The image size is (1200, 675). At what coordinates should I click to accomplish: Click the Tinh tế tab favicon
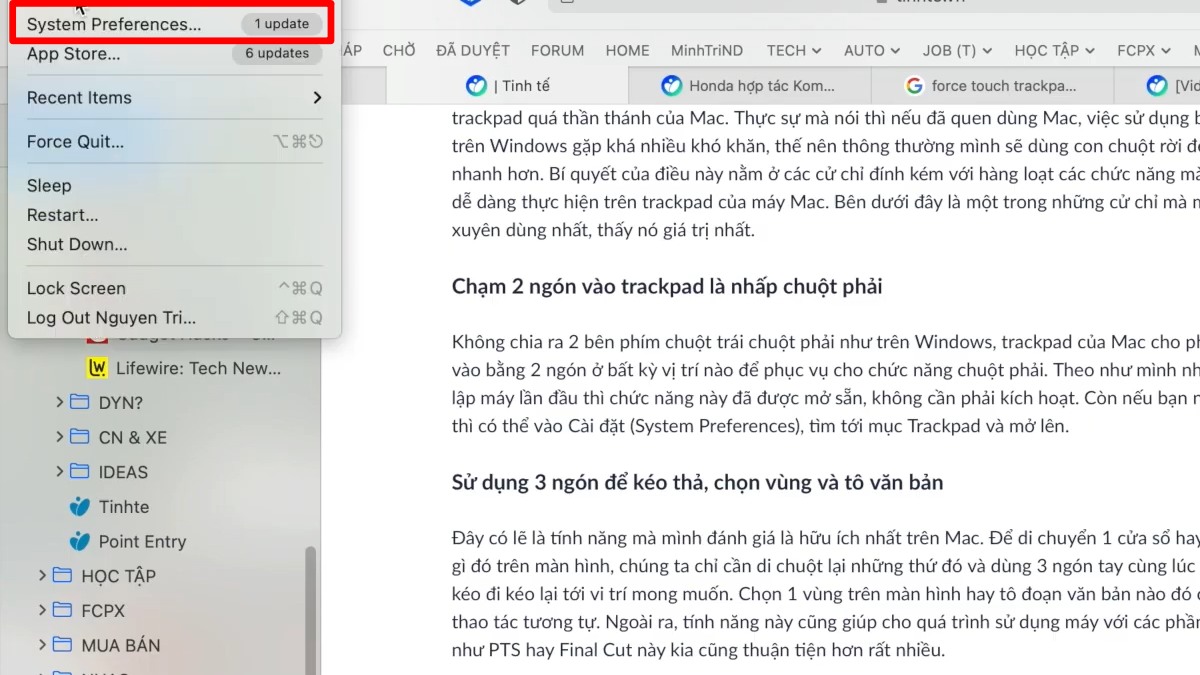point(476,86)
